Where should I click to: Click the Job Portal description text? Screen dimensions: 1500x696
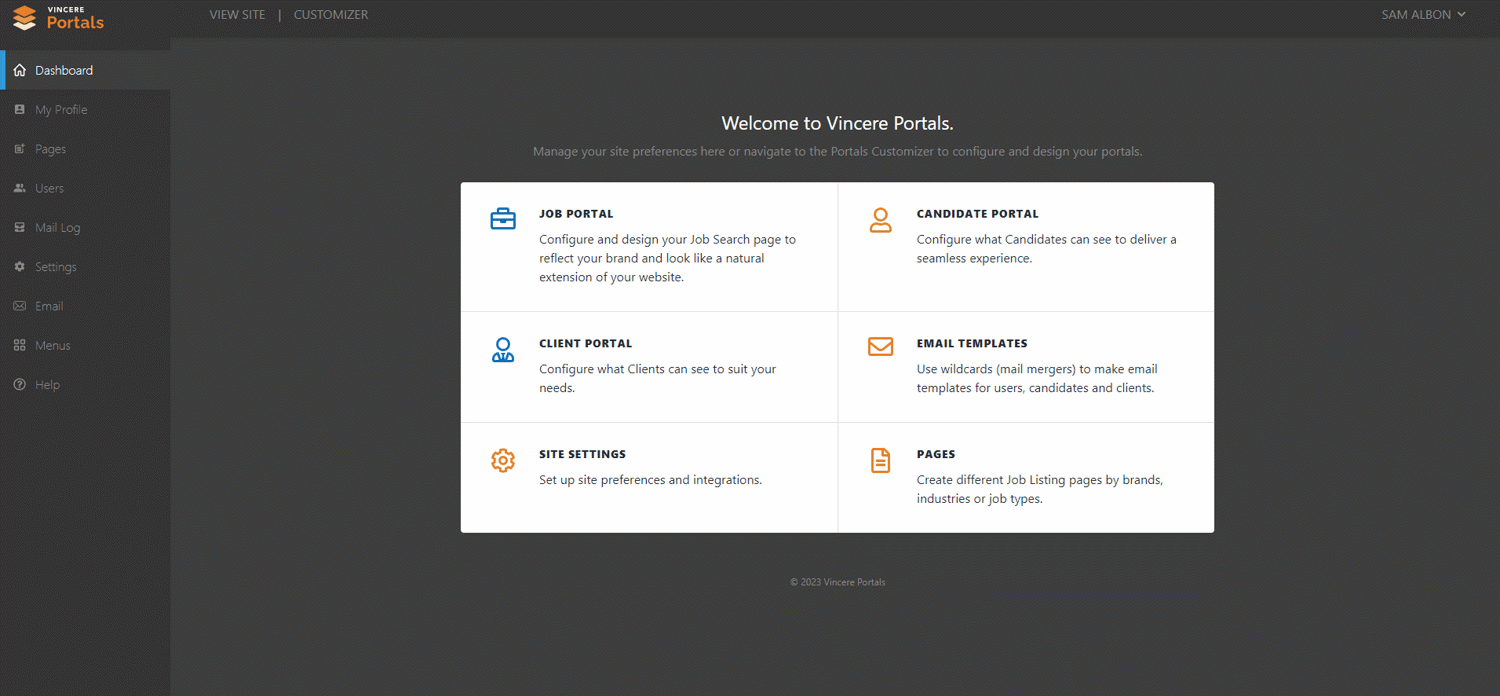click(x=667, y=258)
